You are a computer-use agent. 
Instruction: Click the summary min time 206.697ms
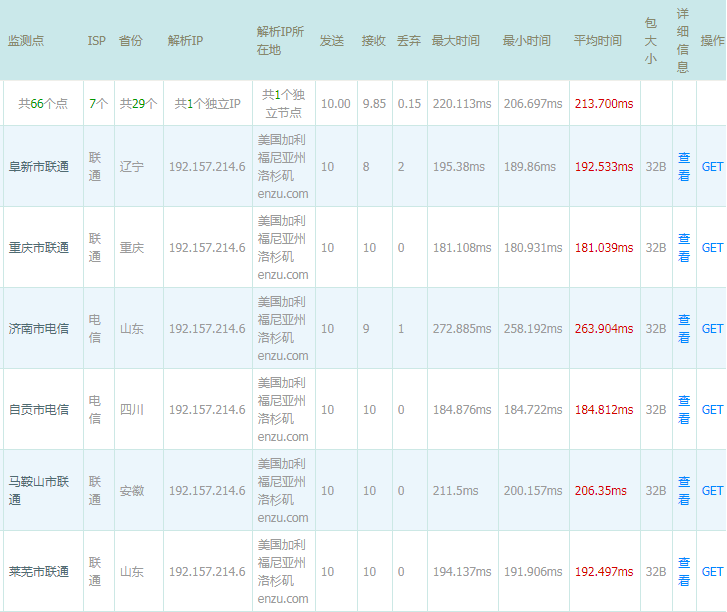click(x=533, y=104)
